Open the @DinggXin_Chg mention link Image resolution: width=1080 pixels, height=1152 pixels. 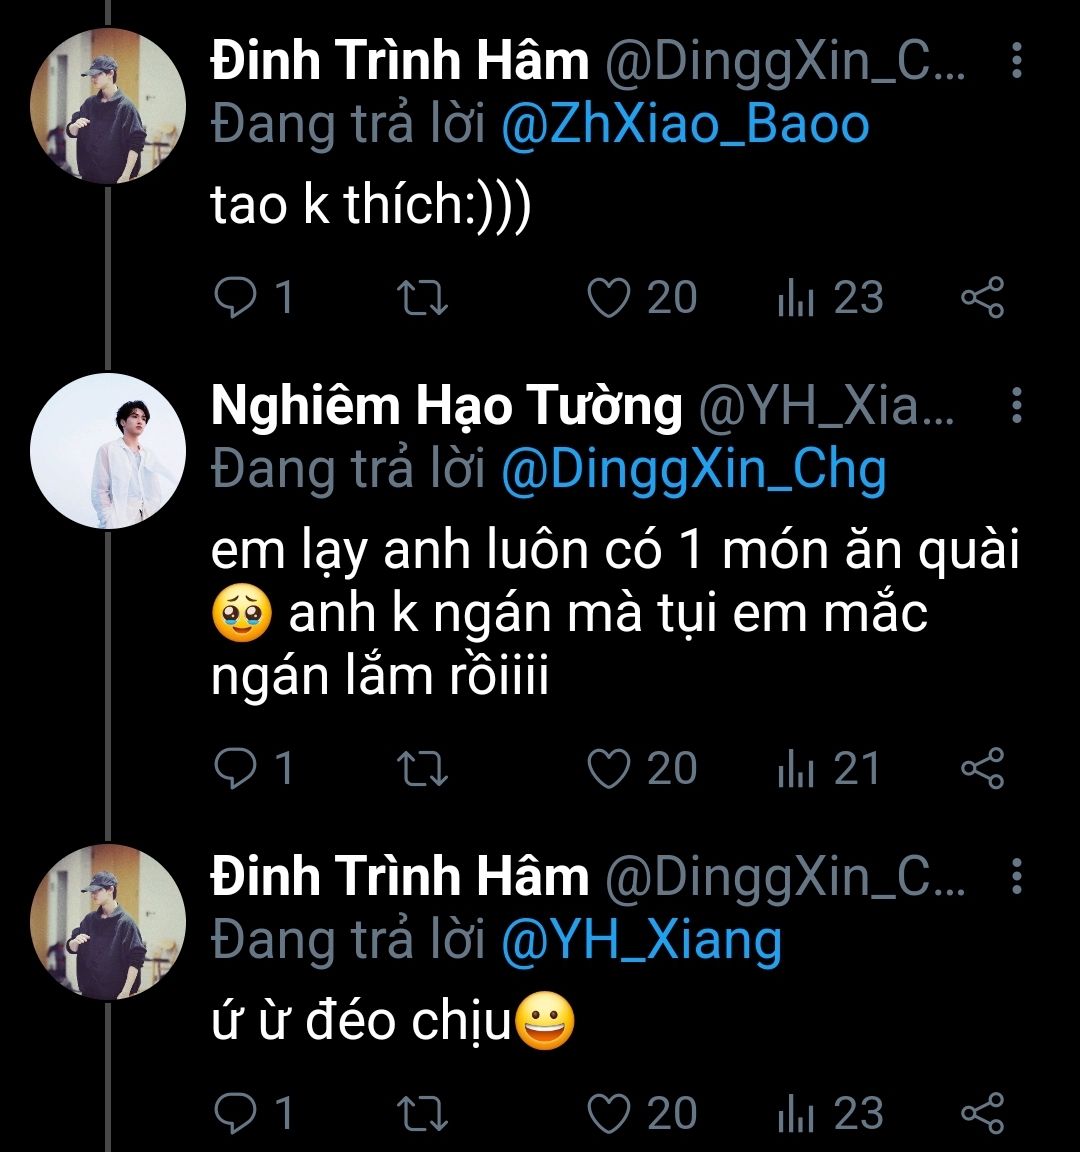coord(693,470)
